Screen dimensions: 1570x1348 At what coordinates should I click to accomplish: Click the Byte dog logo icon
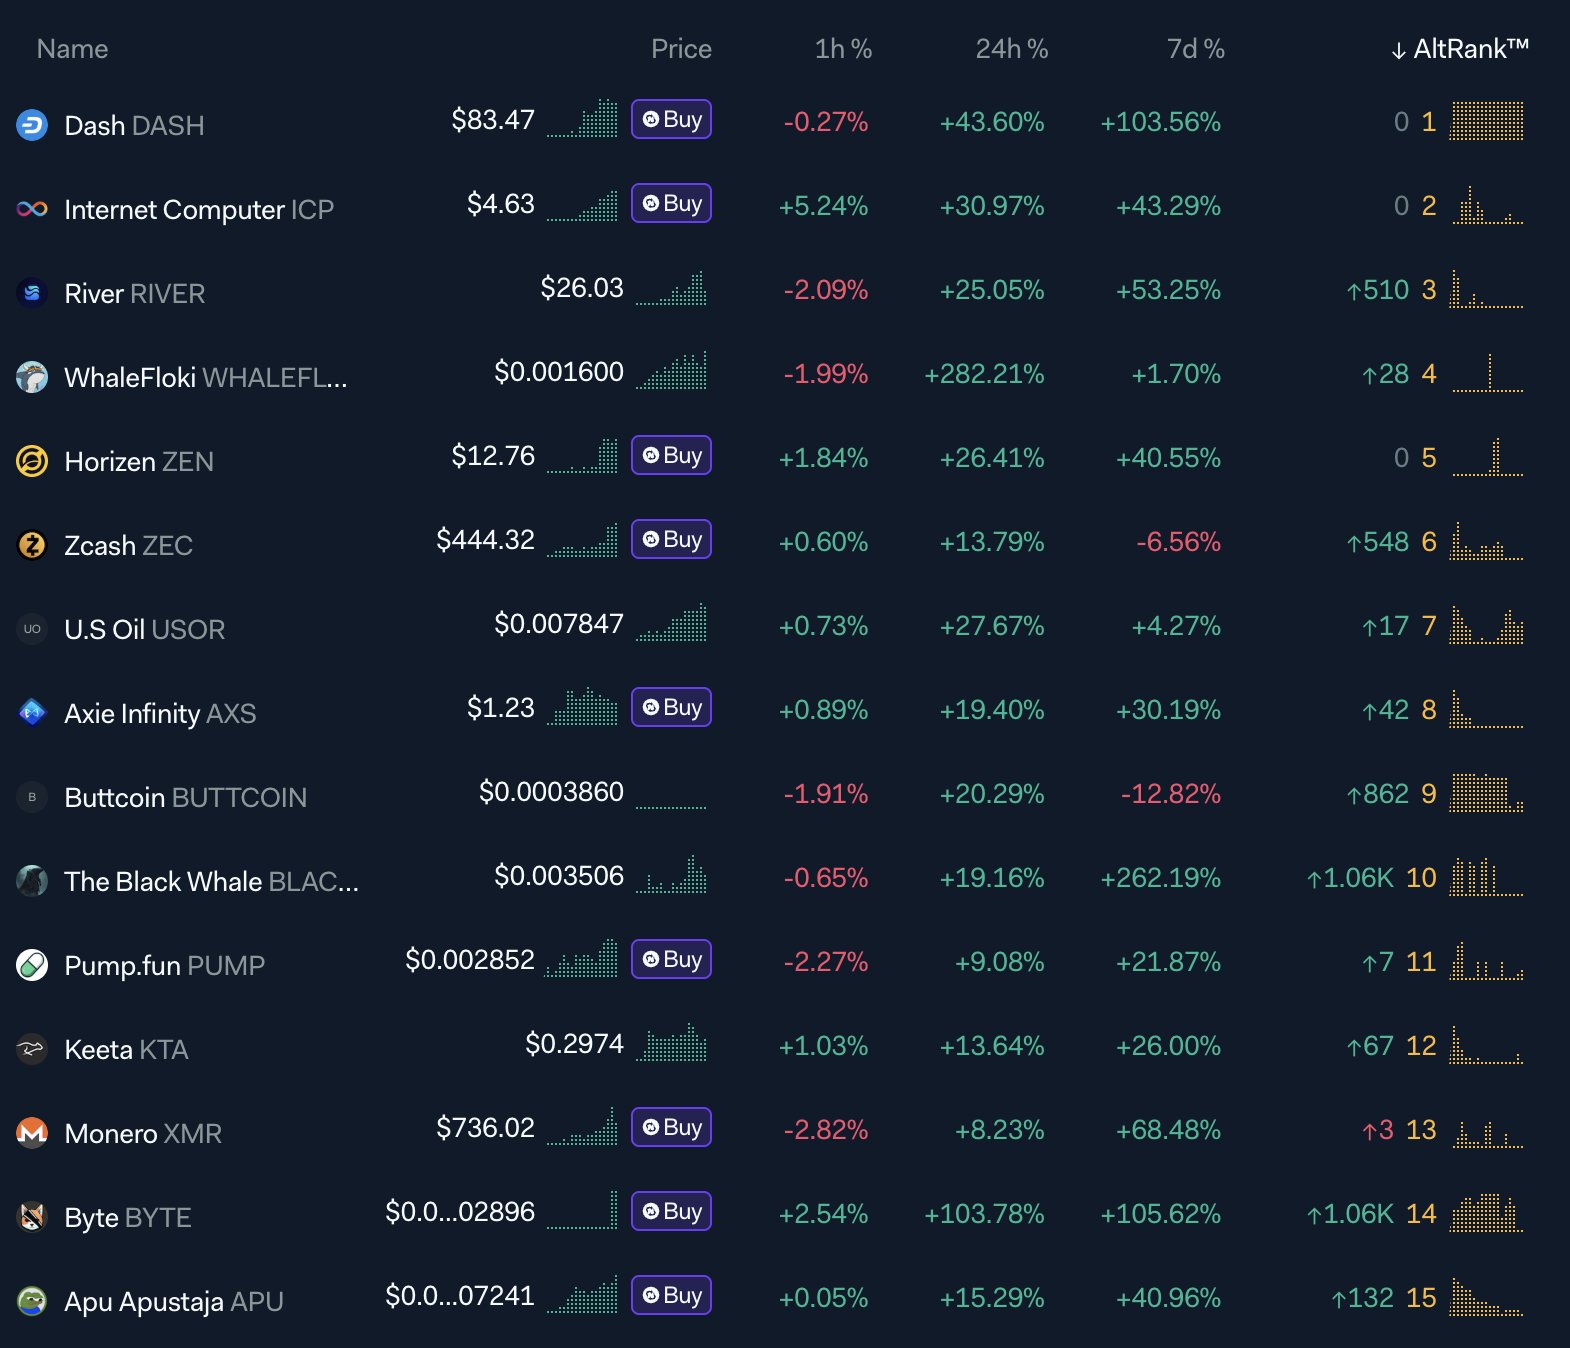32,1217
